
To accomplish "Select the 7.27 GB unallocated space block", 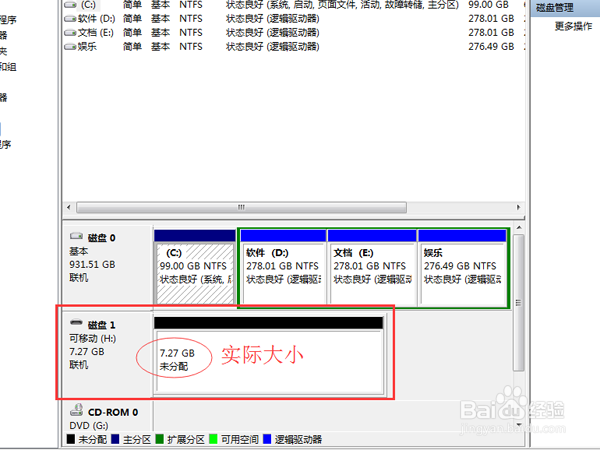I will (x=269, y=355).
